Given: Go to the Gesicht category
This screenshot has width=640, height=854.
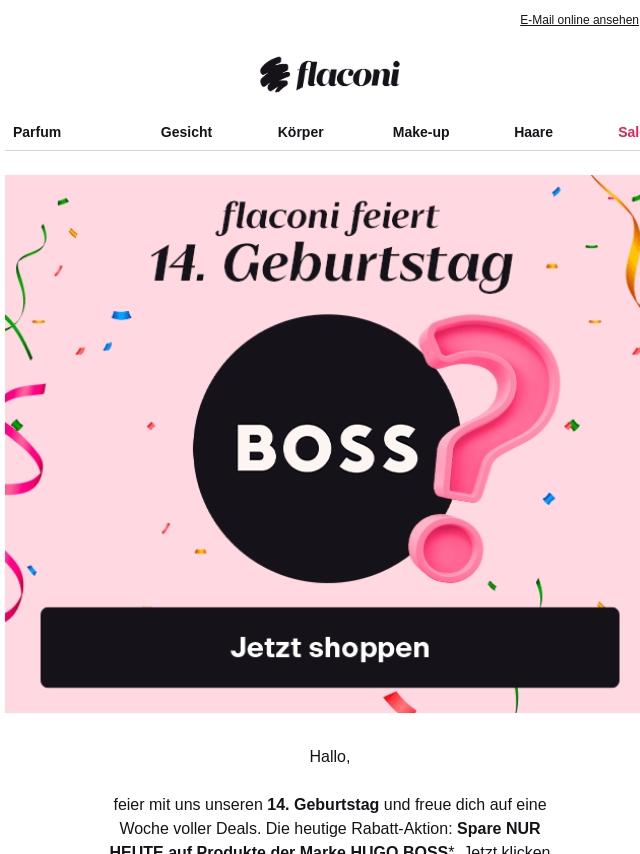Looking at the screenshot, I should (x=186, y=132).
